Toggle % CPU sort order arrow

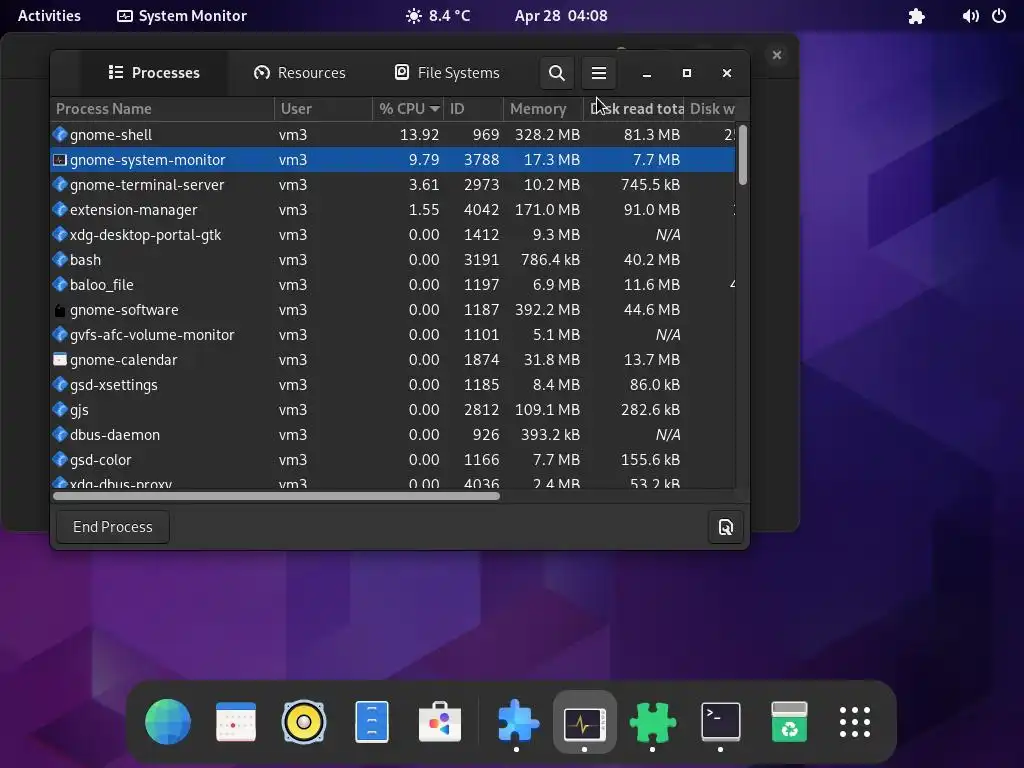tap(434, 109)
